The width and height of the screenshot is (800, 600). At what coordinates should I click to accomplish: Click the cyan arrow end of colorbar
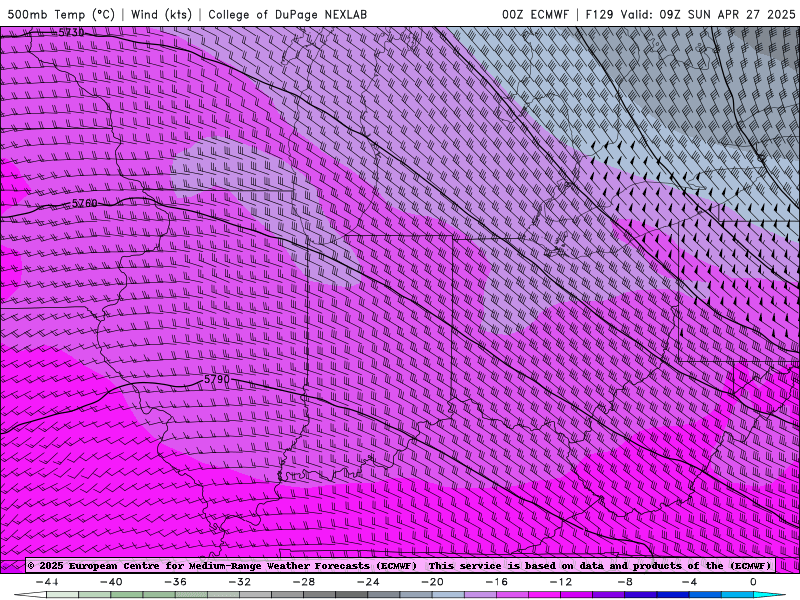[x=769, y=595]
